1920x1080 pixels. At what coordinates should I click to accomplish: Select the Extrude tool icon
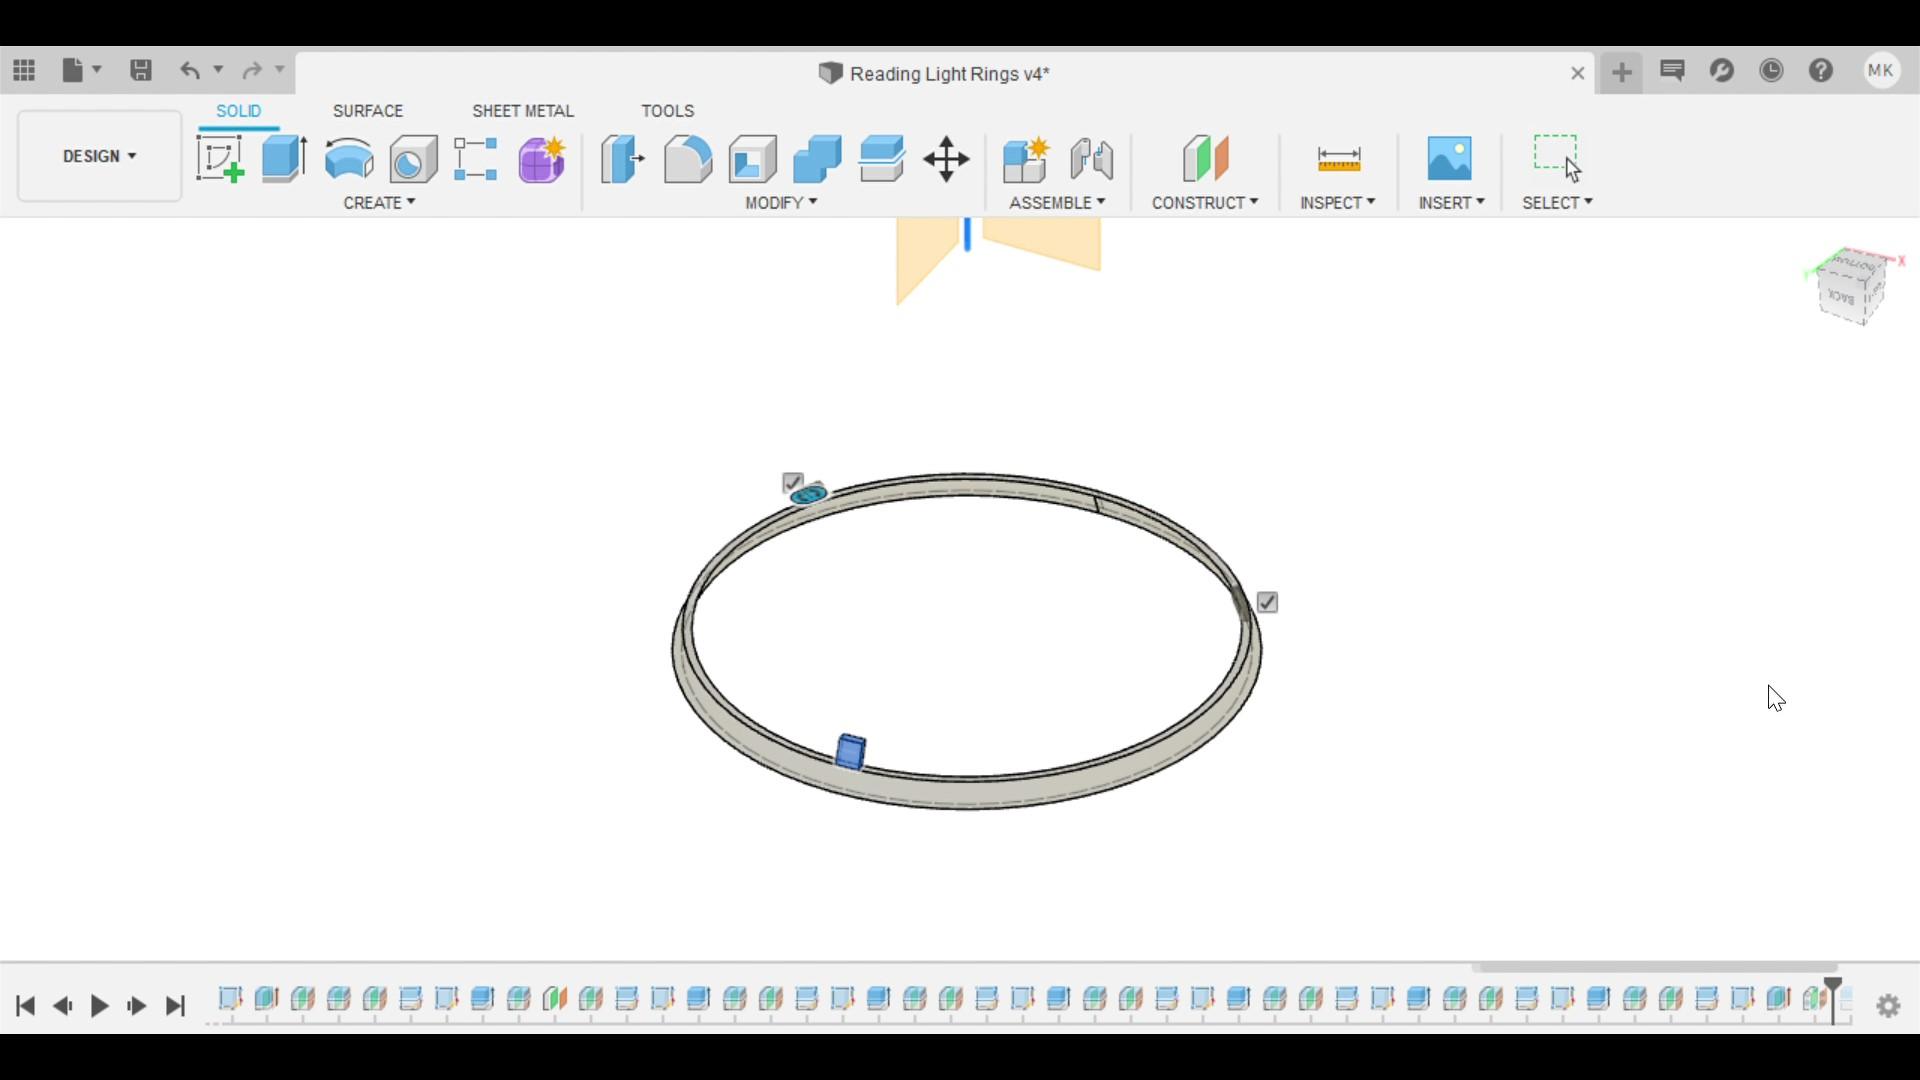click(284, 159)
